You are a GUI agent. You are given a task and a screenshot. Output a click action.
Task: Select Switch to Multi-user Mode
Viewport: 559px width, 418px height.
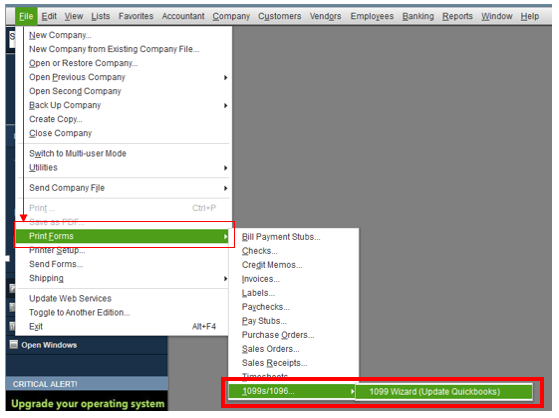pos(78,154)
